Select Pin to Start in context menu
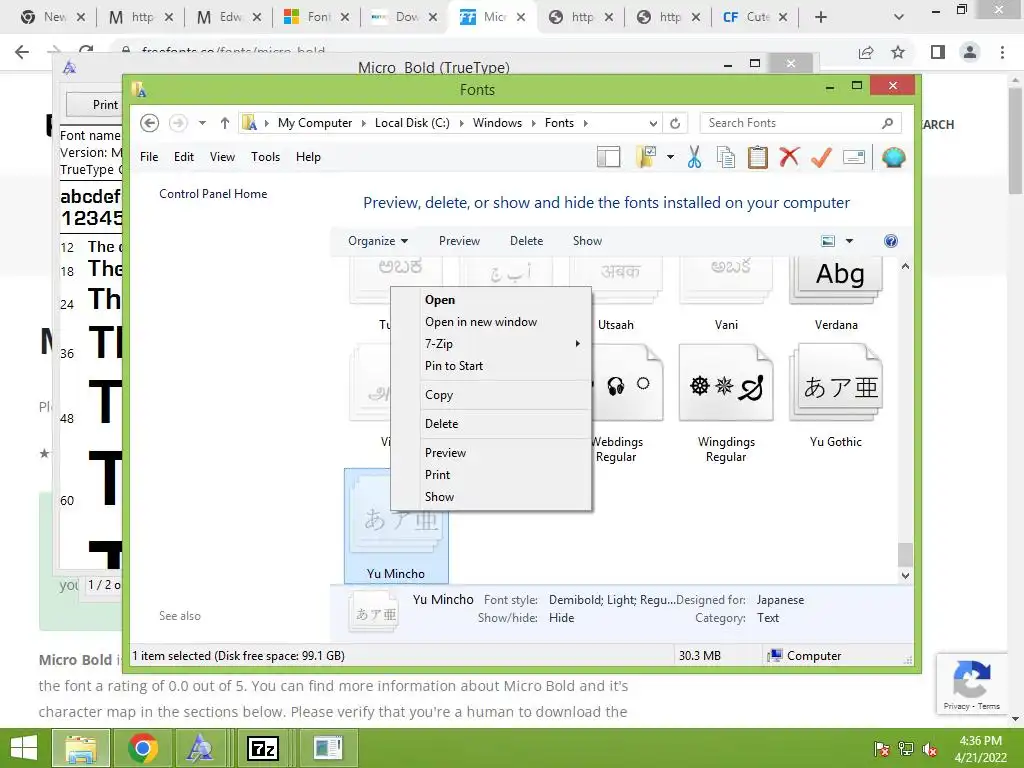Image resolution: width=1024 pixels, height=768 pixels. click(491, 366)
